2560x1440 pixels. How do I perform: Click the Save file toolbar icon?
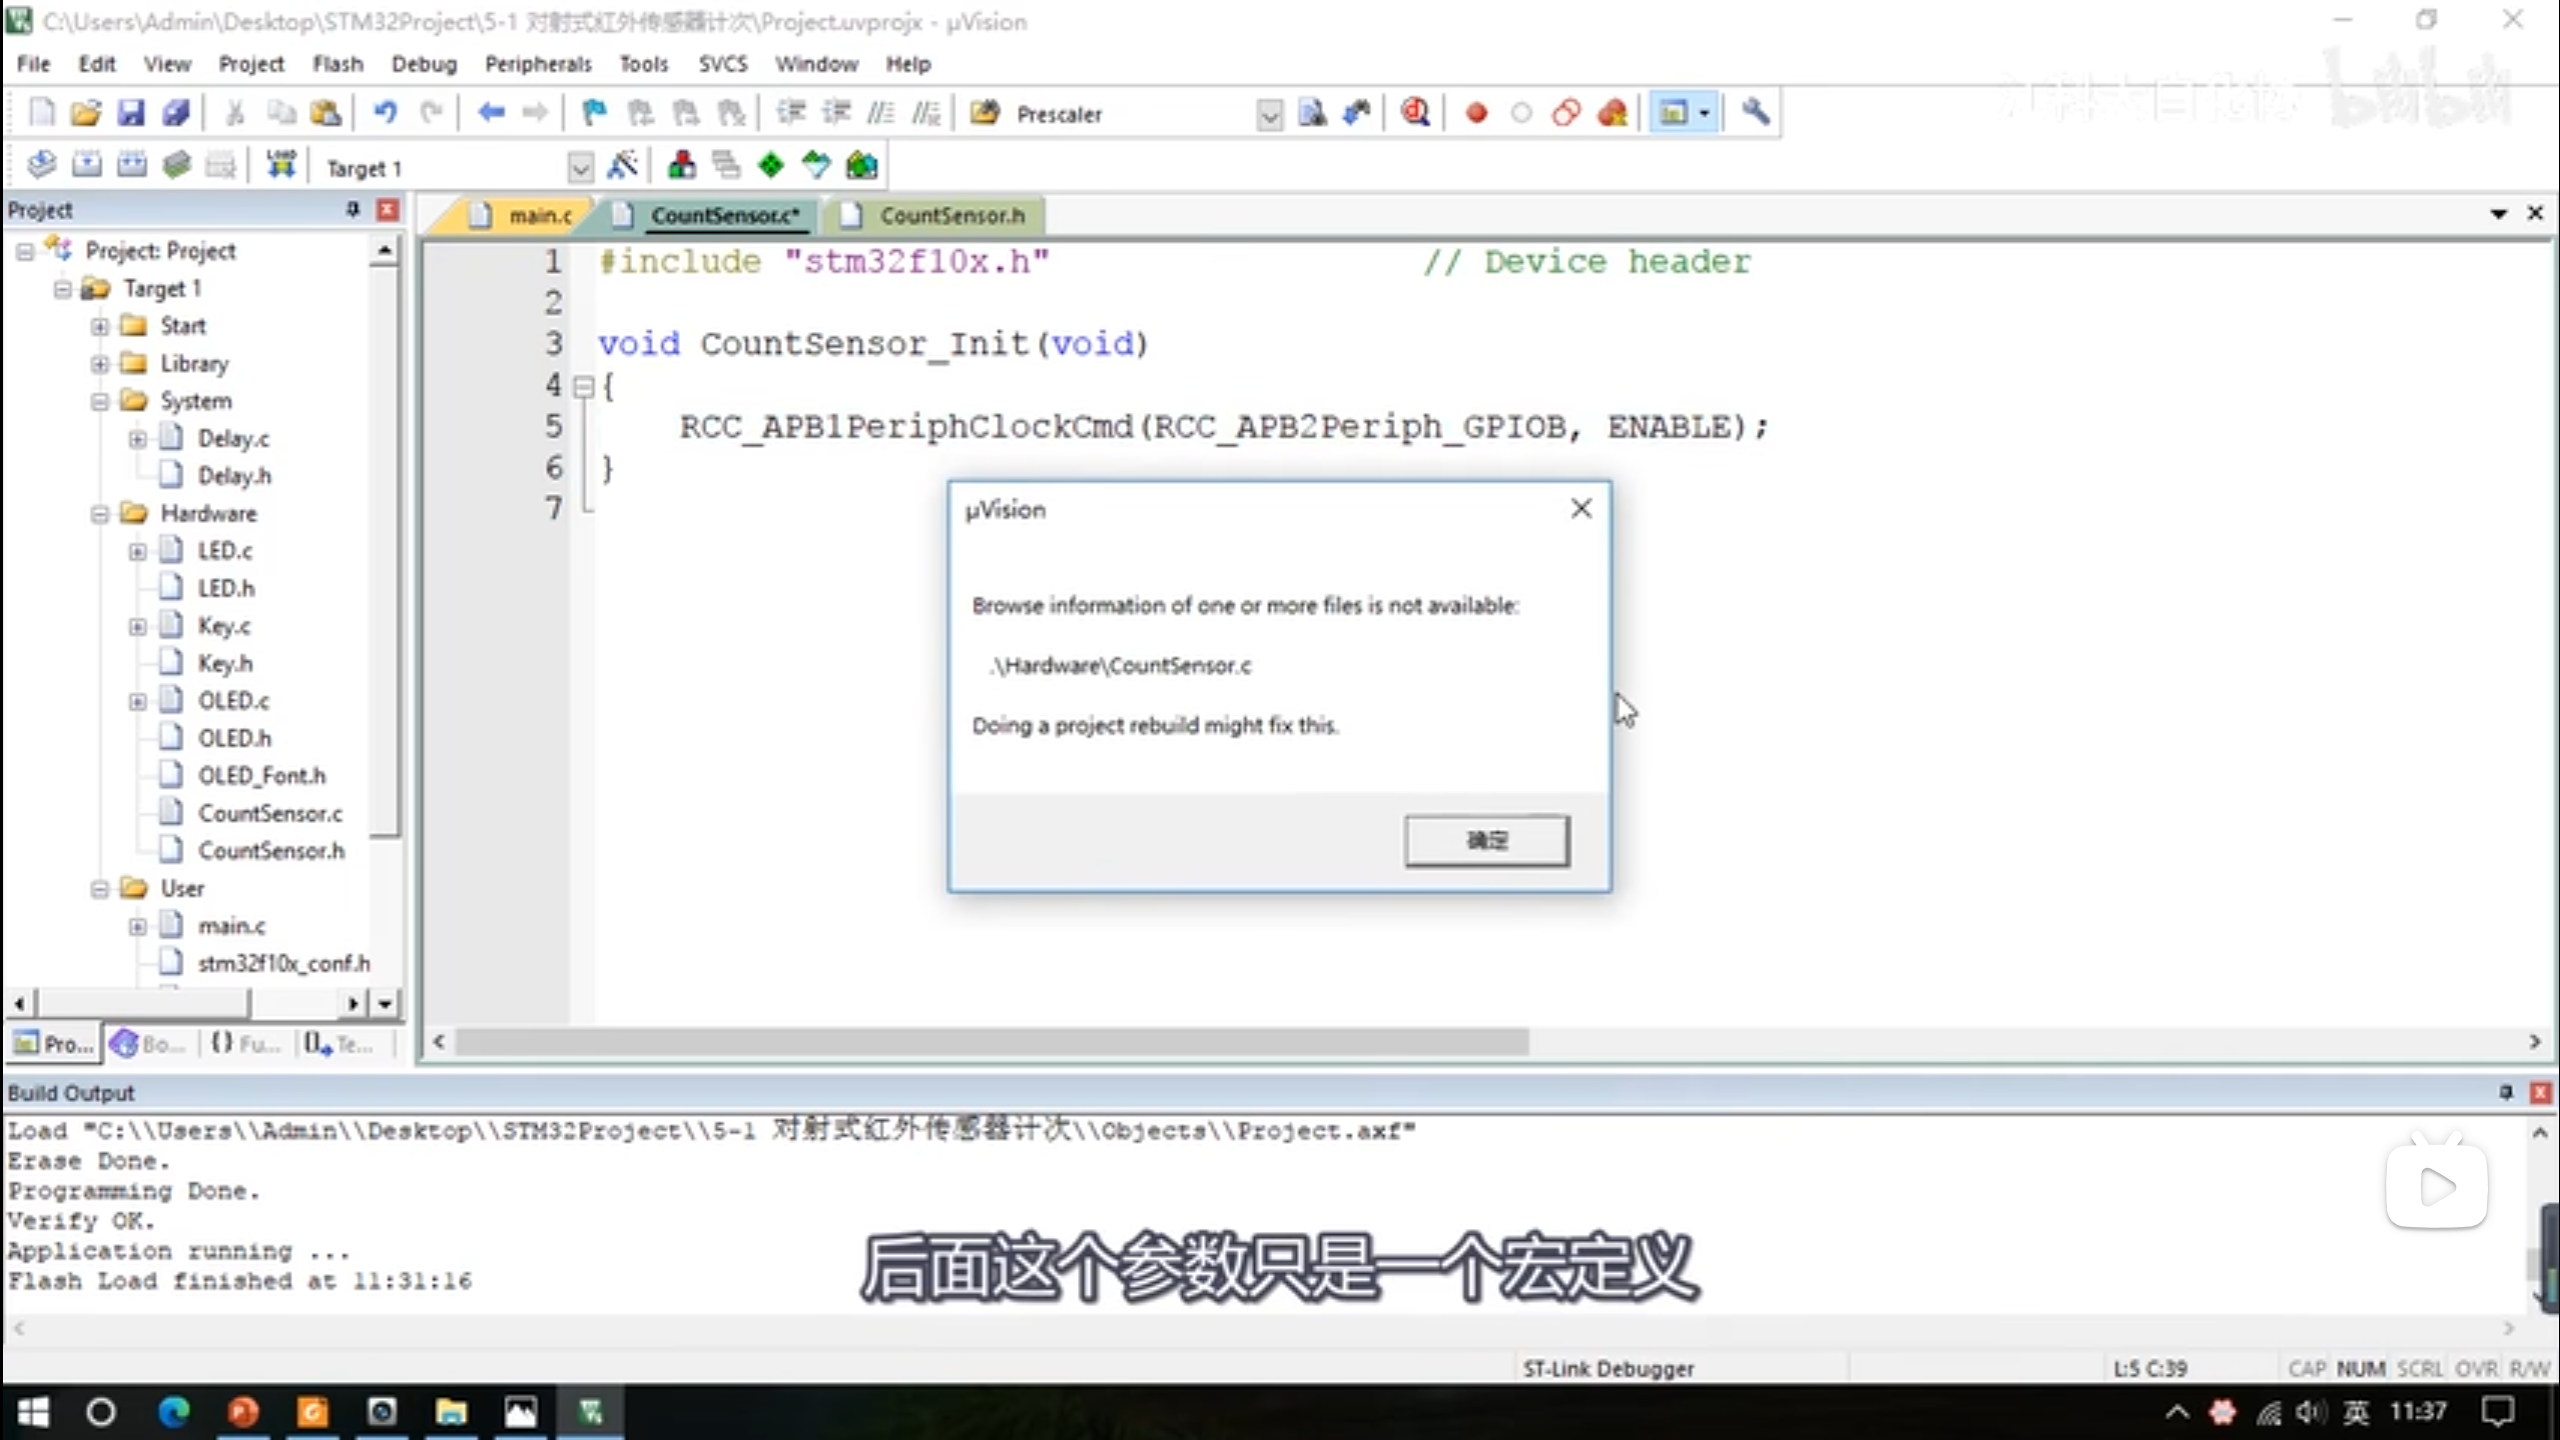pyautogui.click(x=131, y=113)
